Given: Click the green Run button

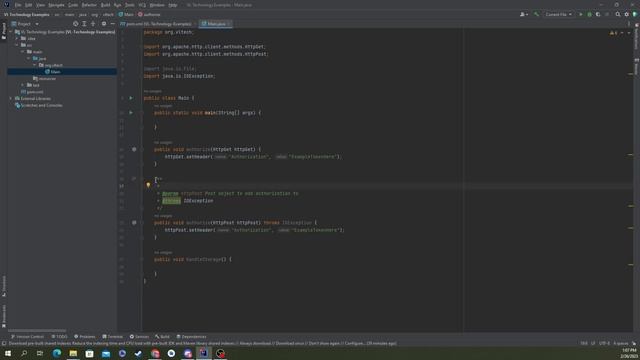Looking at the screenshot, I should 581,14.
